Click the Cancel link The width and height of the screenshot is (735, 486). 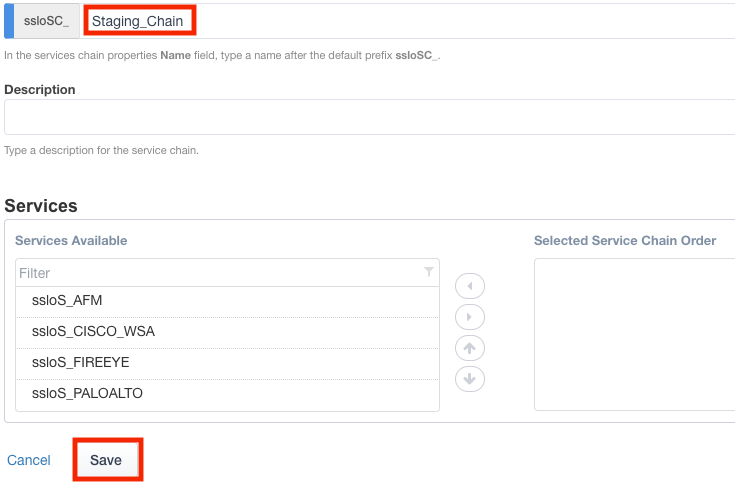(x=29, y=460)
